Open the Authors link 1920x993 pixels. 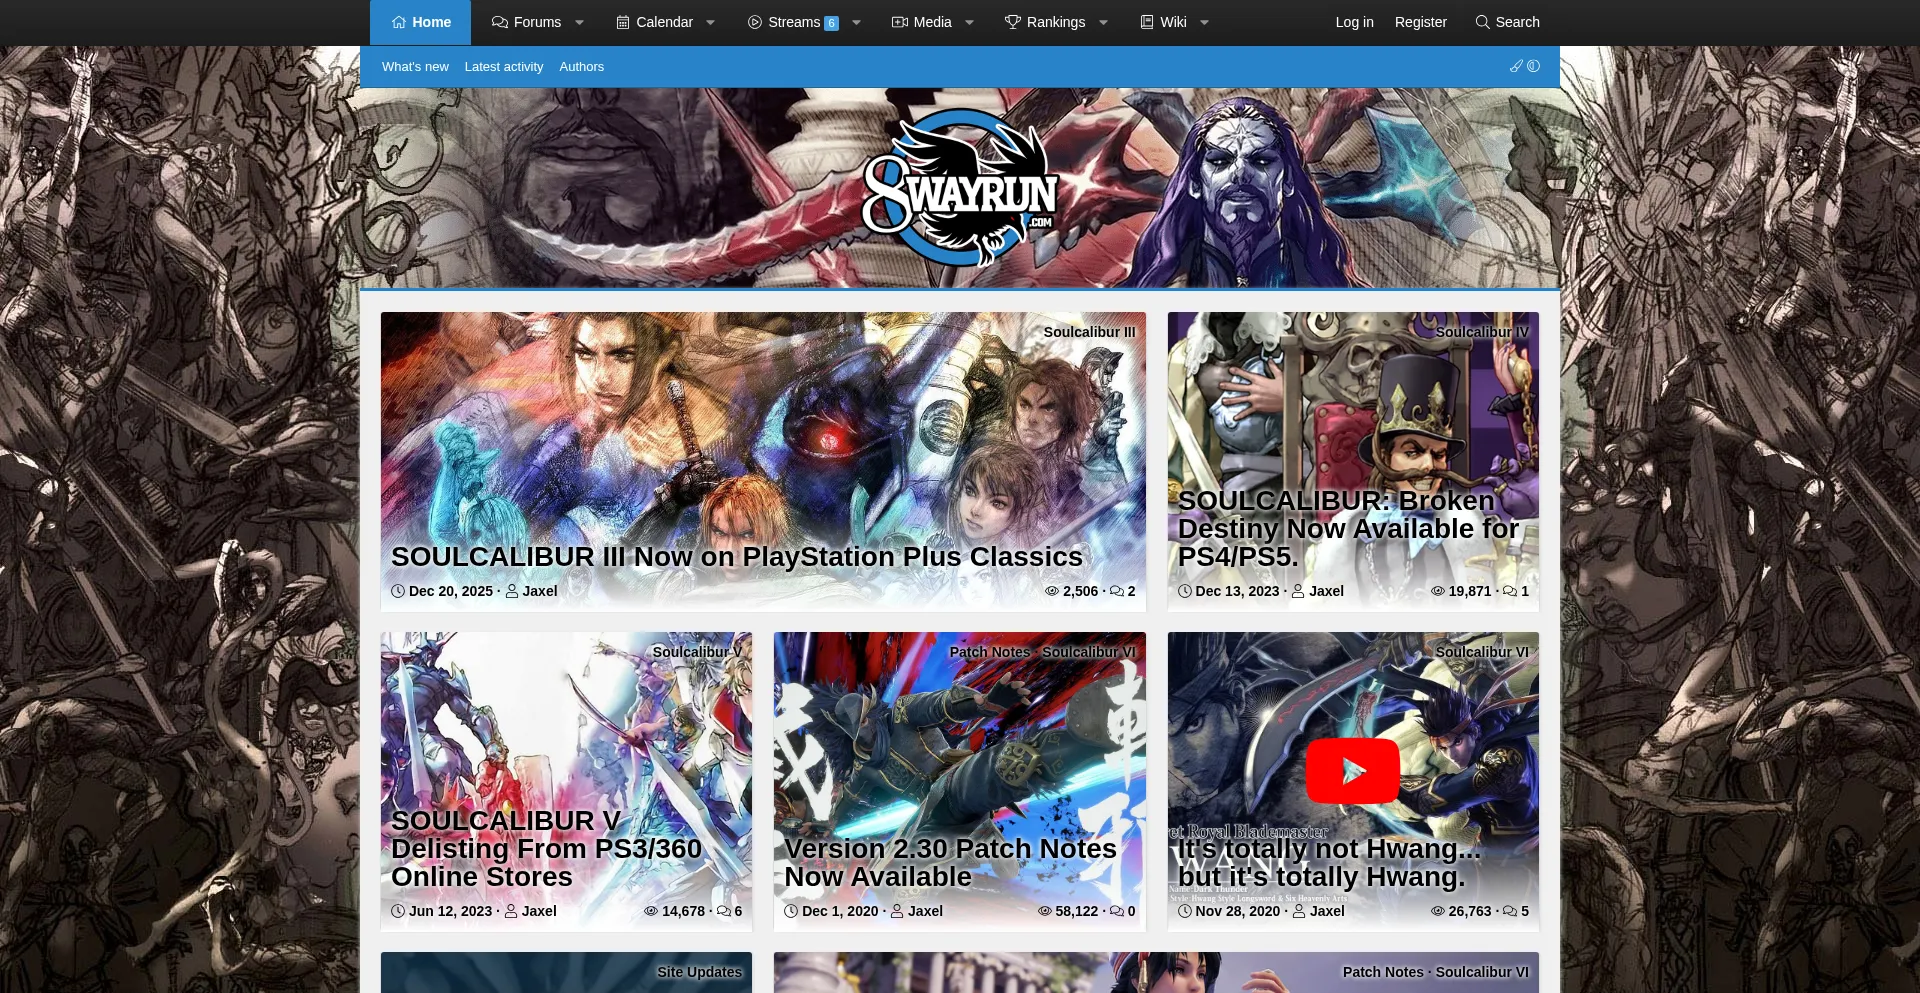point(581,67)
